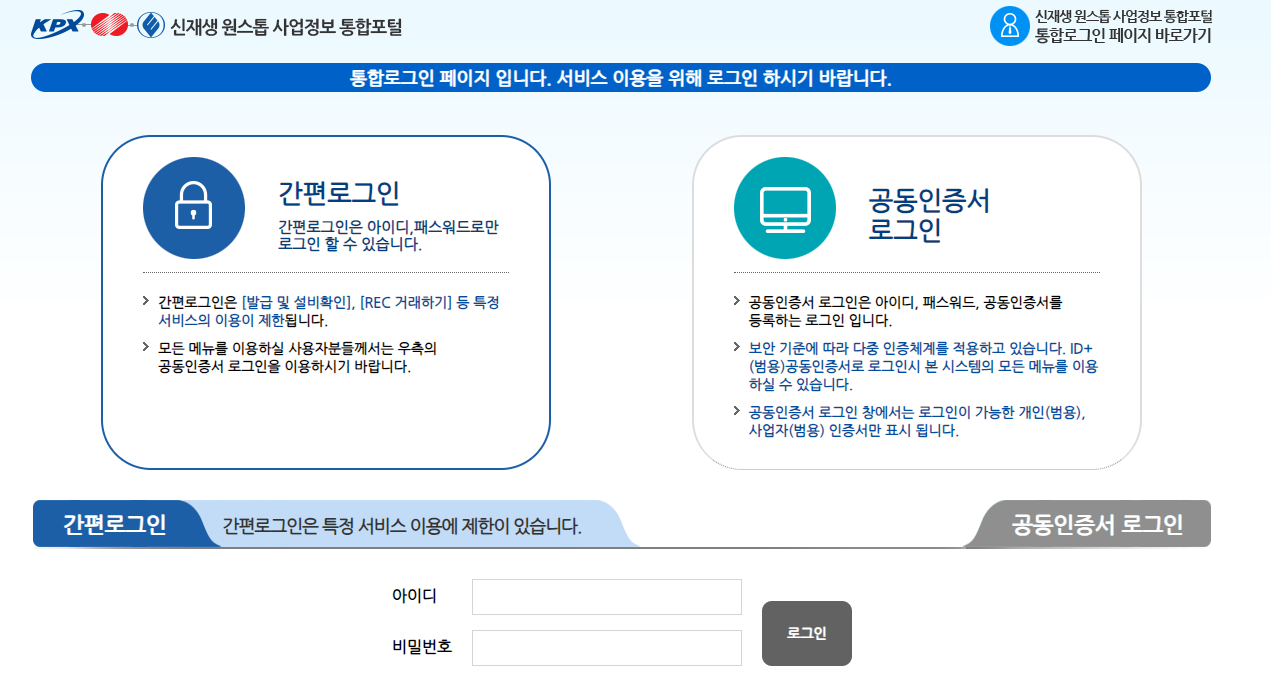Select the blue padlock icon for 간편로그인
1271x679 pixels.
pos(195,207)
